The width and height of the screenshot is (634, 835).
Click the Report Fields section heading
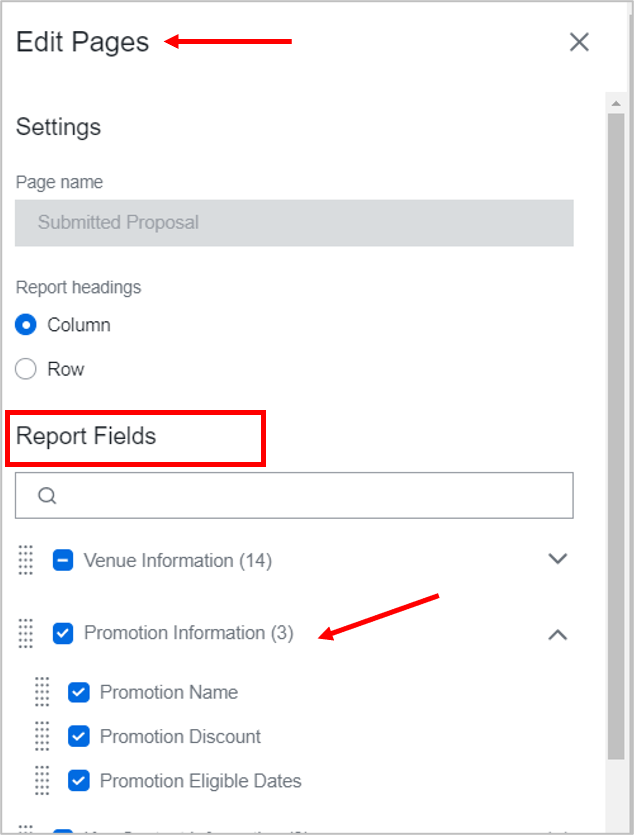pos(88,437)
